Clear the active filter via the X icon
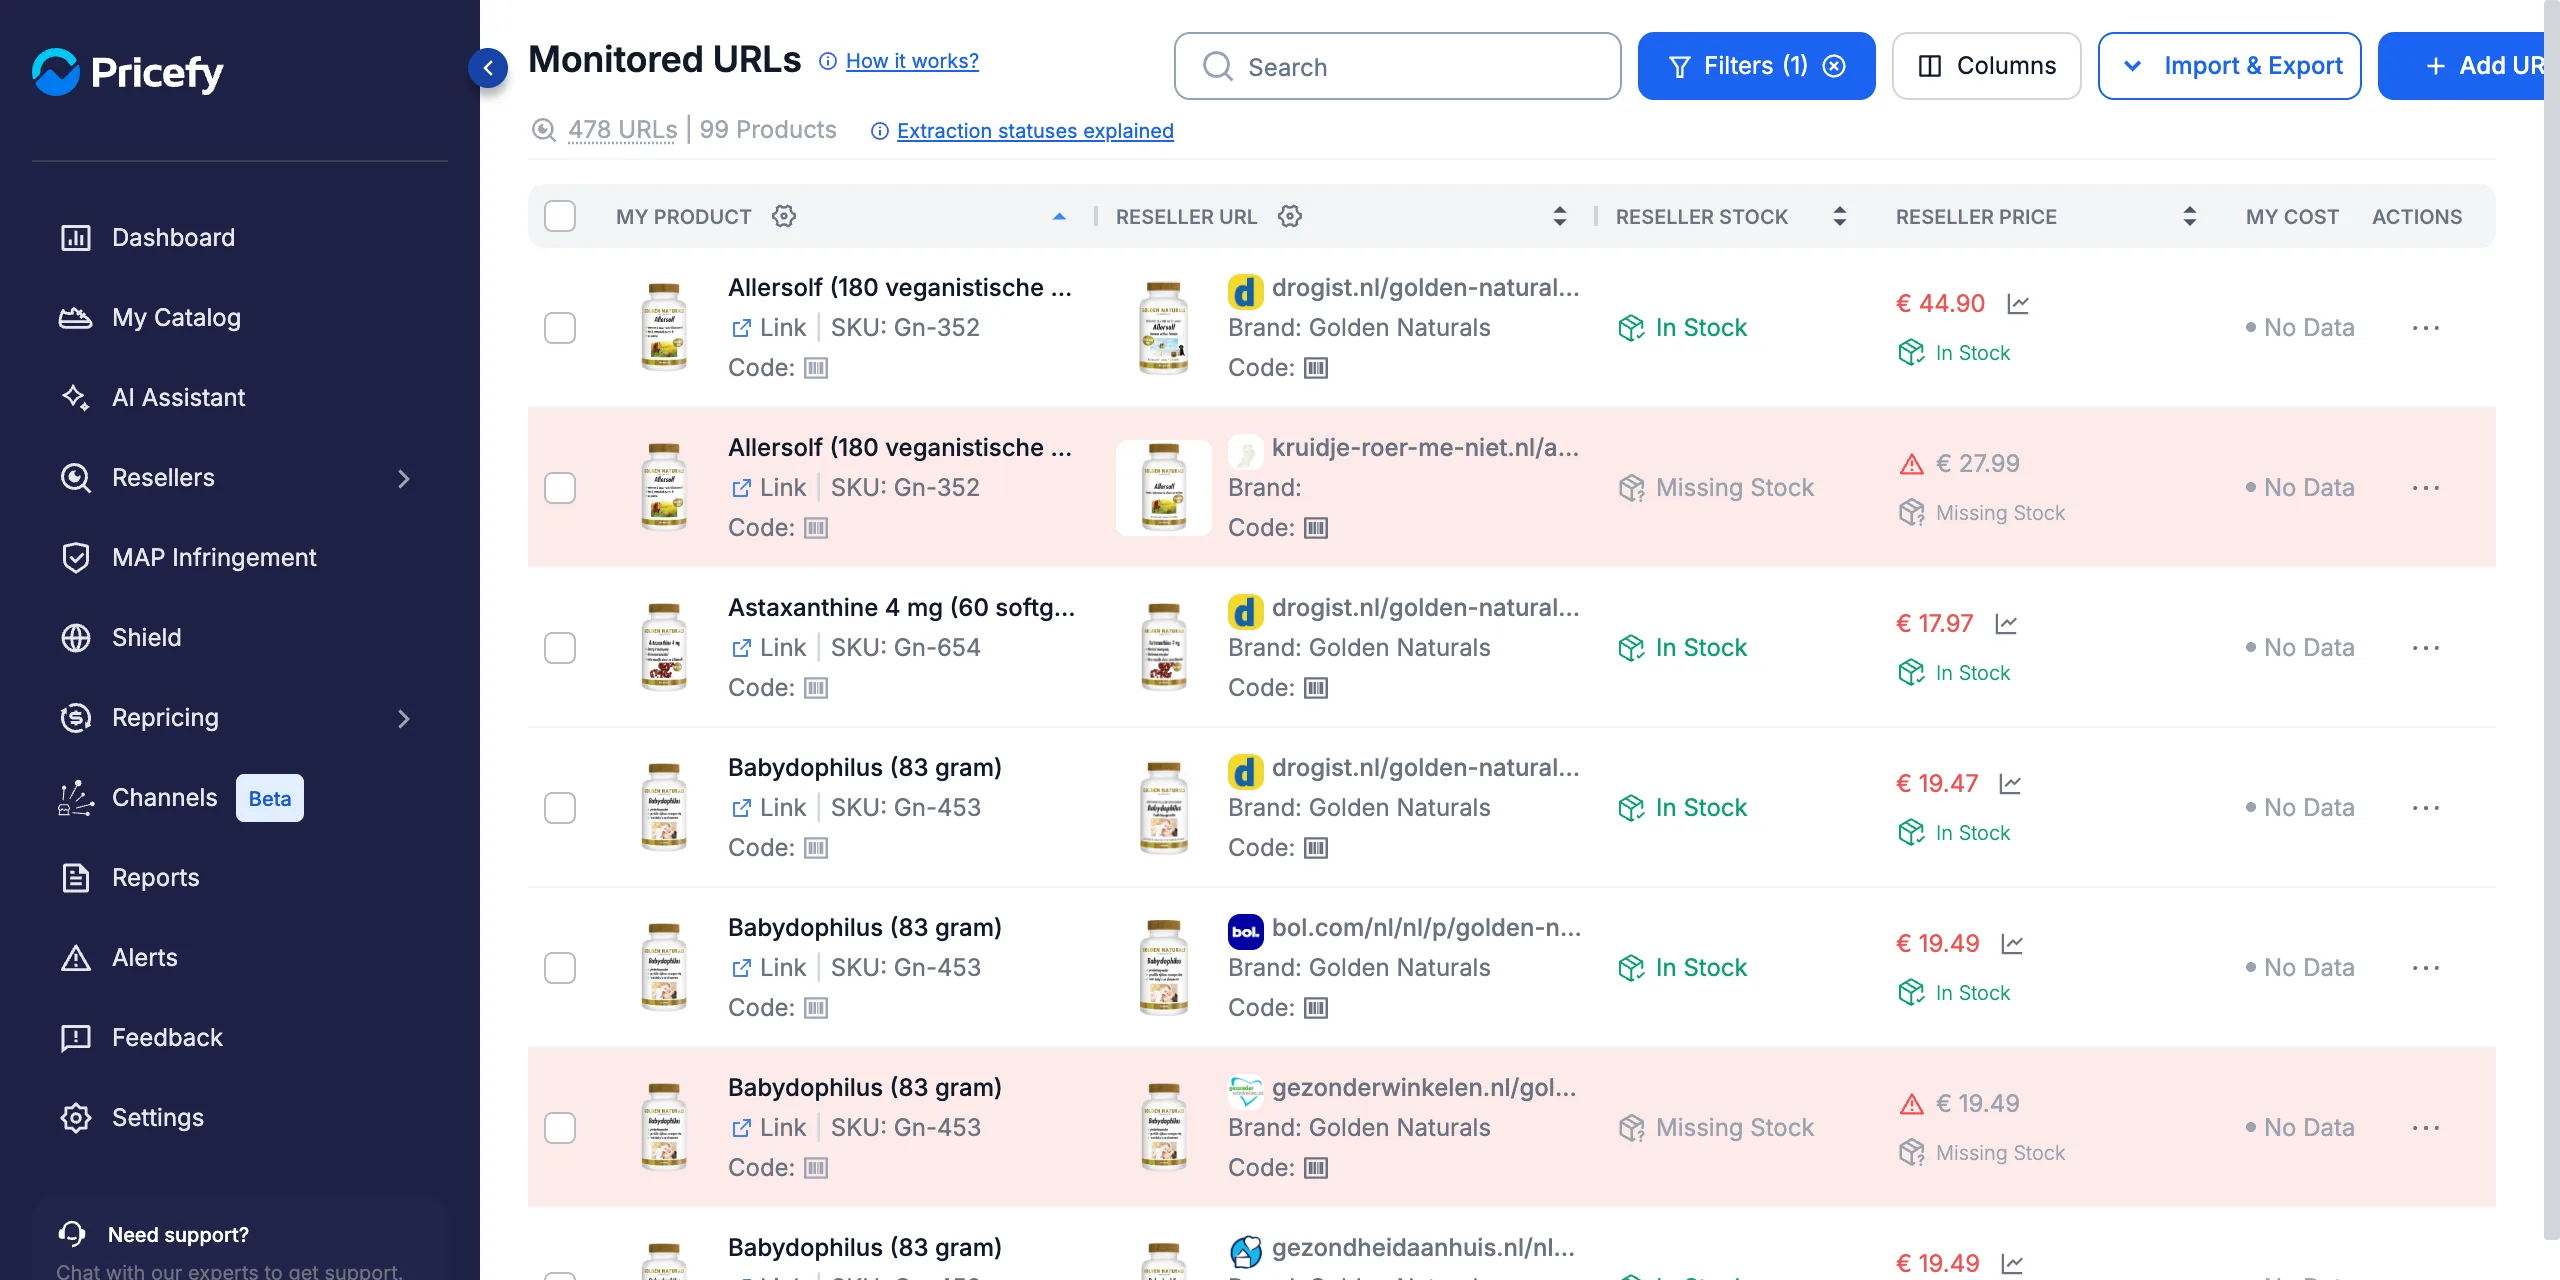 (1834, 66)
